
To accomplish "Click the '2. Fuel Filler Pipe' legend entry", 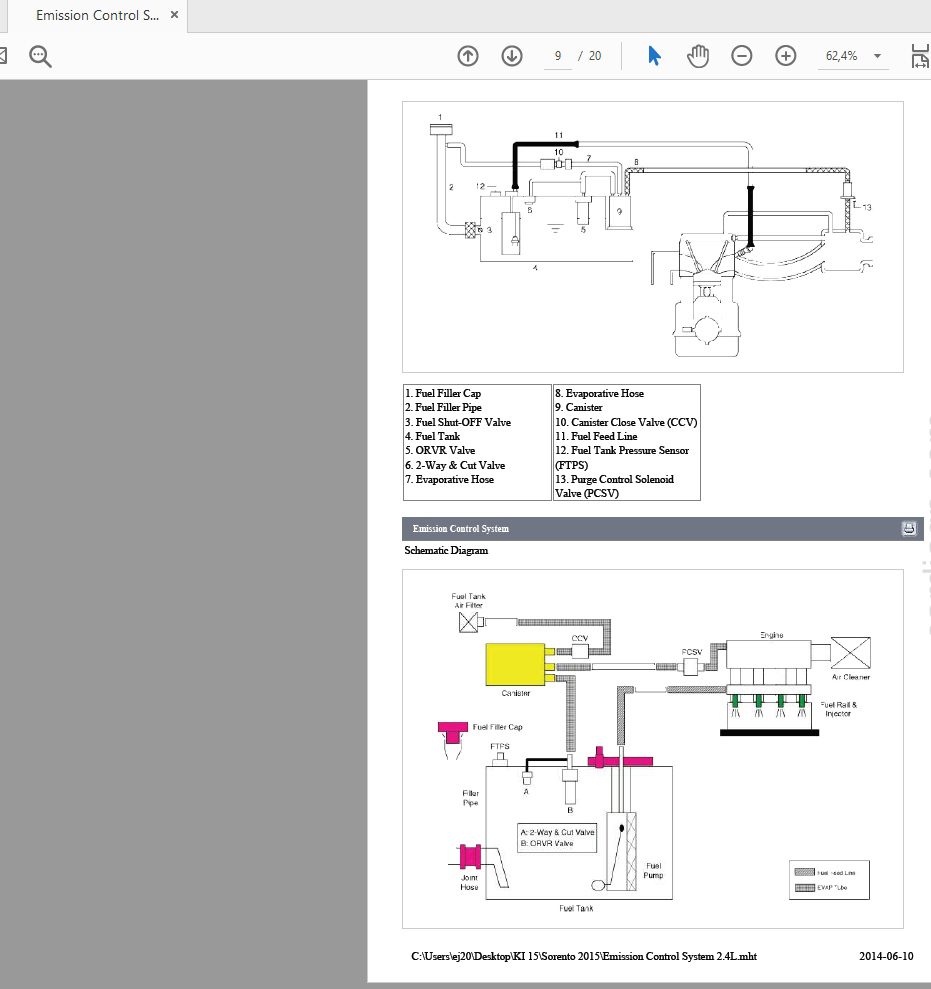I will (x=443, y=407).
